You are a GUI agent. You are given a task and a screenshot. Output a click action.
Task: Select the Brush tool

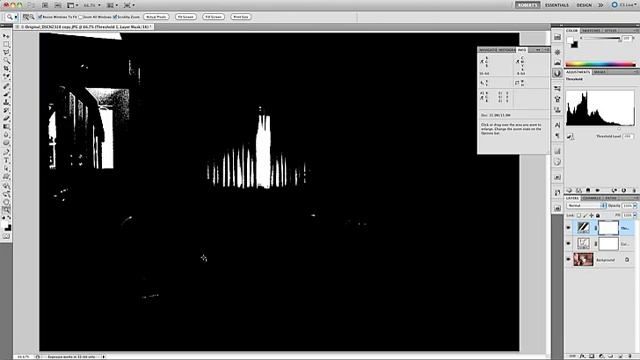[x=7, y=94]
